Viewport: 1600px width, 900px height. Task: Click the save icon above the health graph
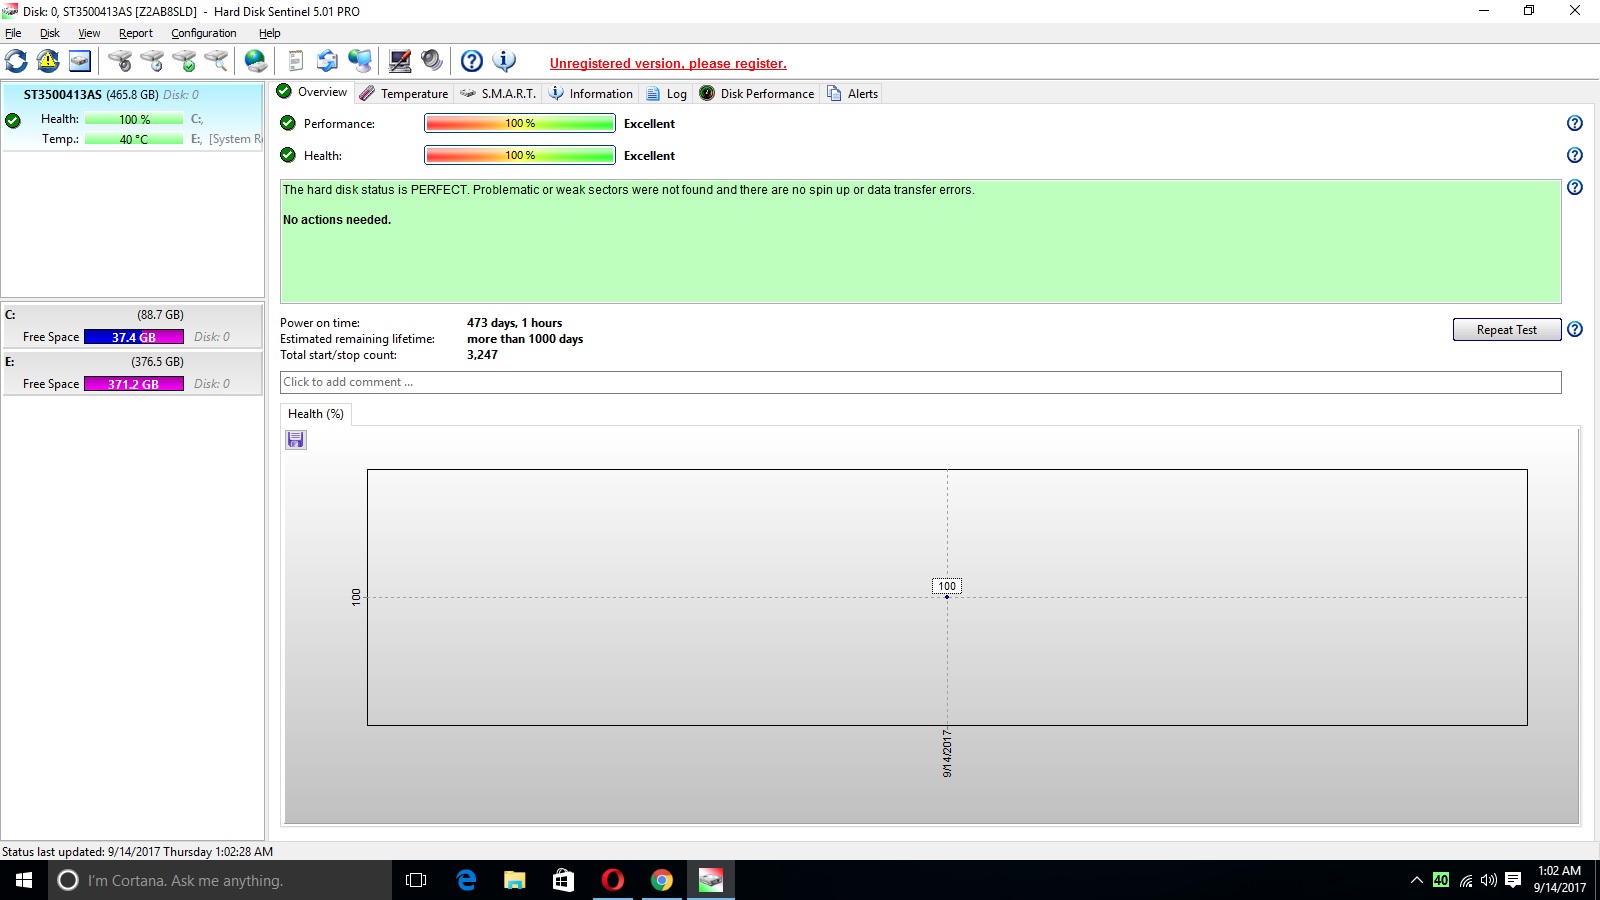pyautogui.click(x=296, y=440)
